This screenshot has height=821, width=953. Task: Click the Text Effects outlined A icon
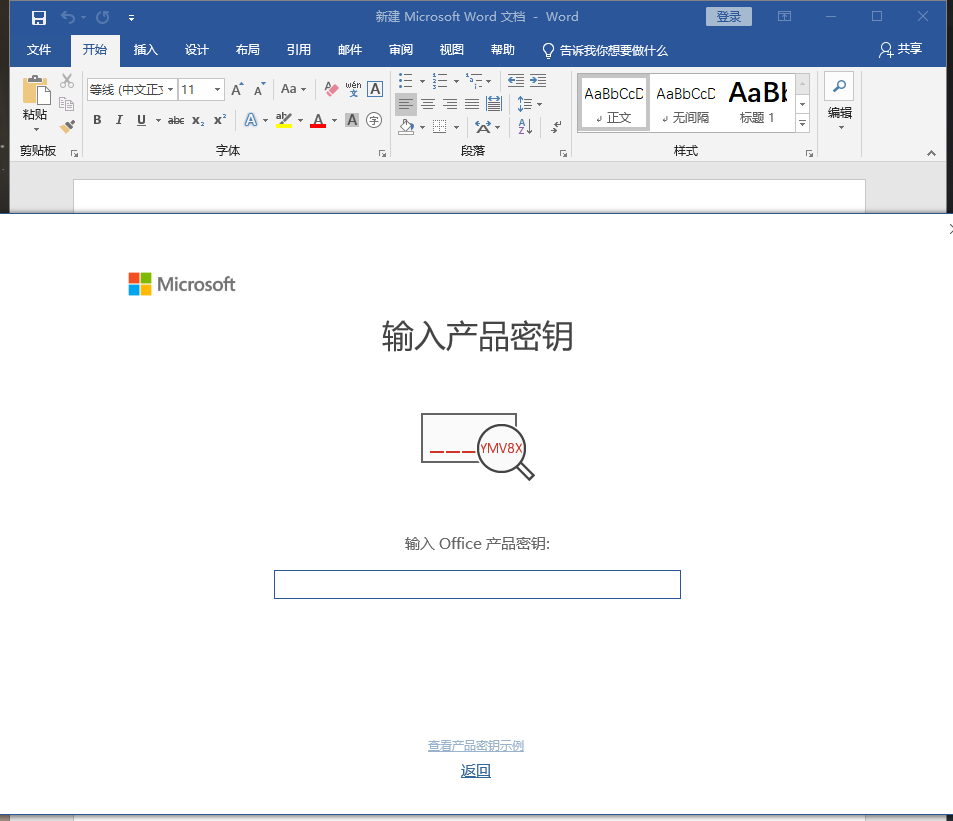click(x=250, y=120)
